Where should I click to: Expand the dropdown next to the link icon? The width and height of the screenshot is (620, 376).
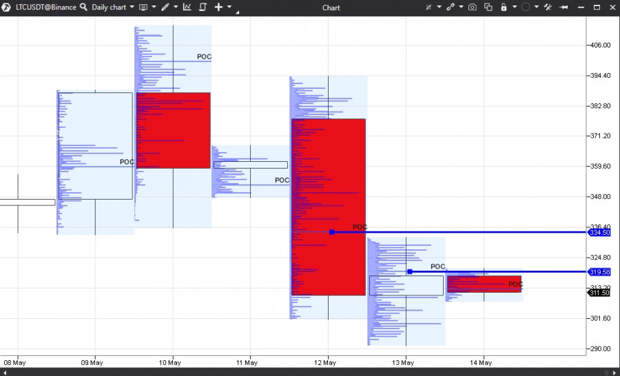click(x=461, y=7)
